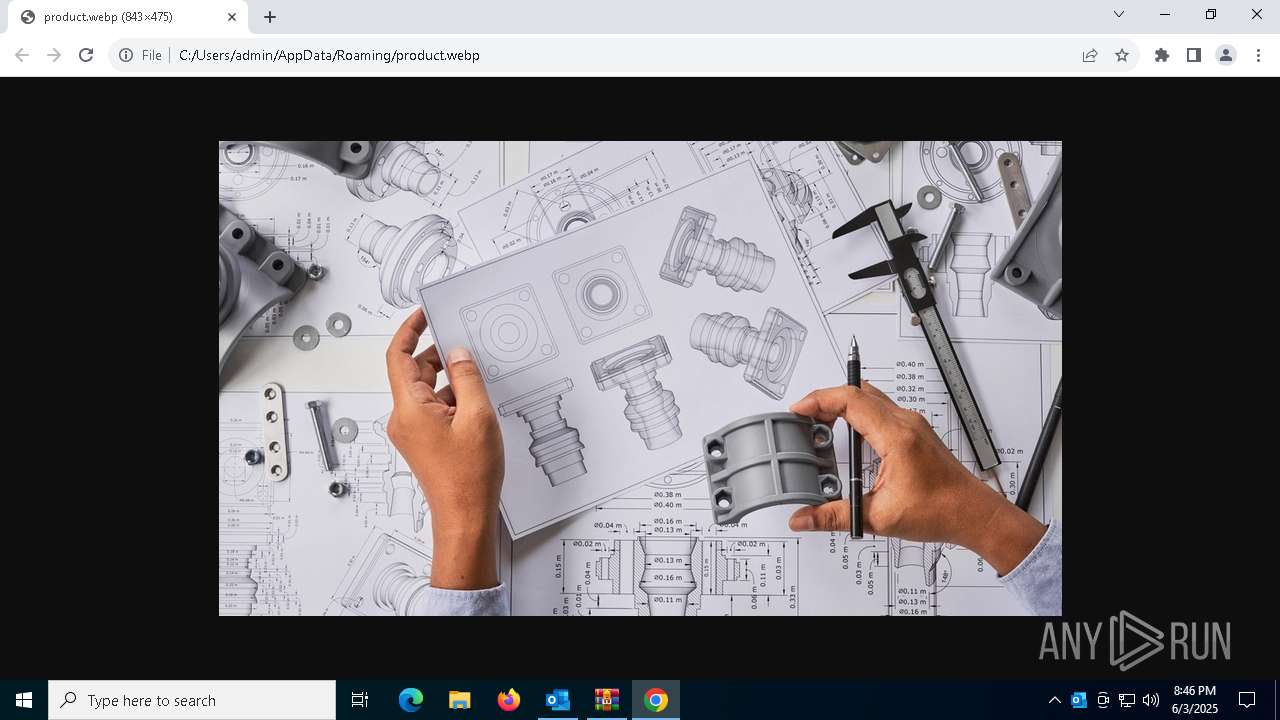Click the browser Back arrow
This screenshot has width=1280, height=720.
[22, 55]
